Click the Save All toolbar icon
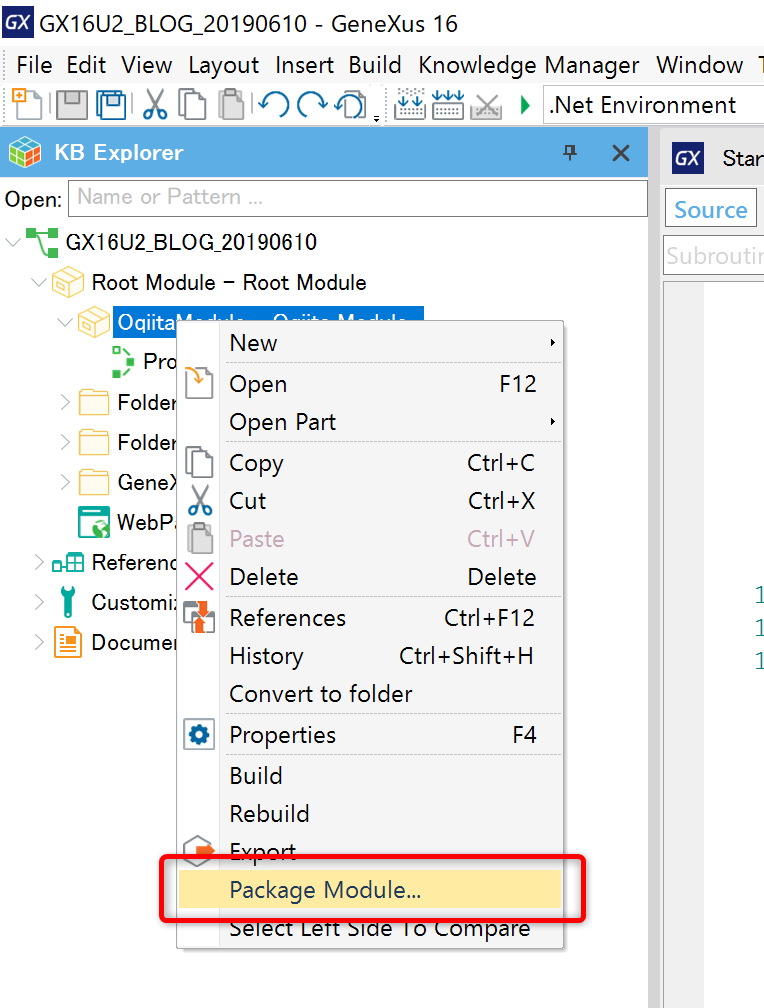The width and height of the screenshot is (764, 1008). (111, 104)
